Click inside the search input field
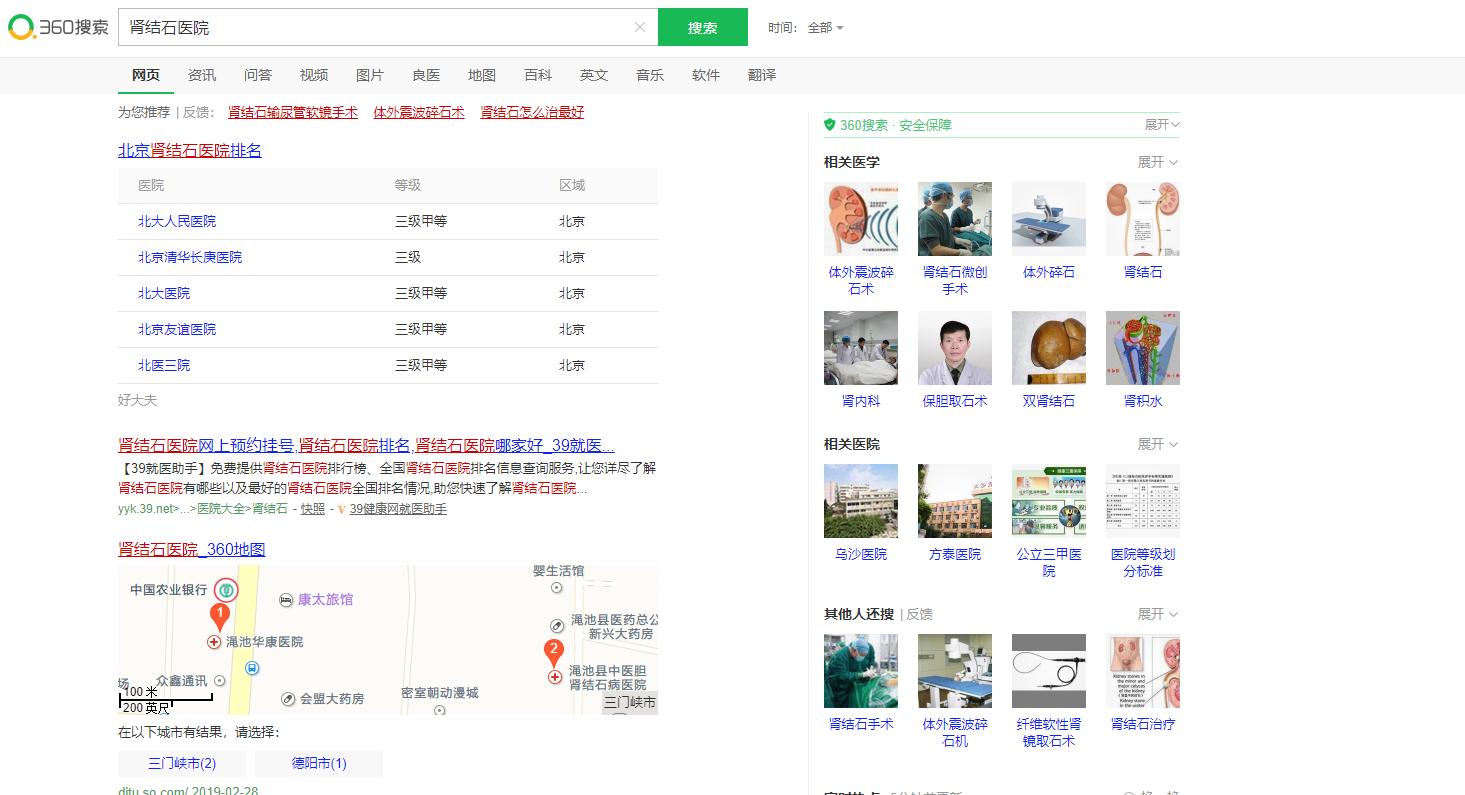1465x795 pixels. (380, 27)
